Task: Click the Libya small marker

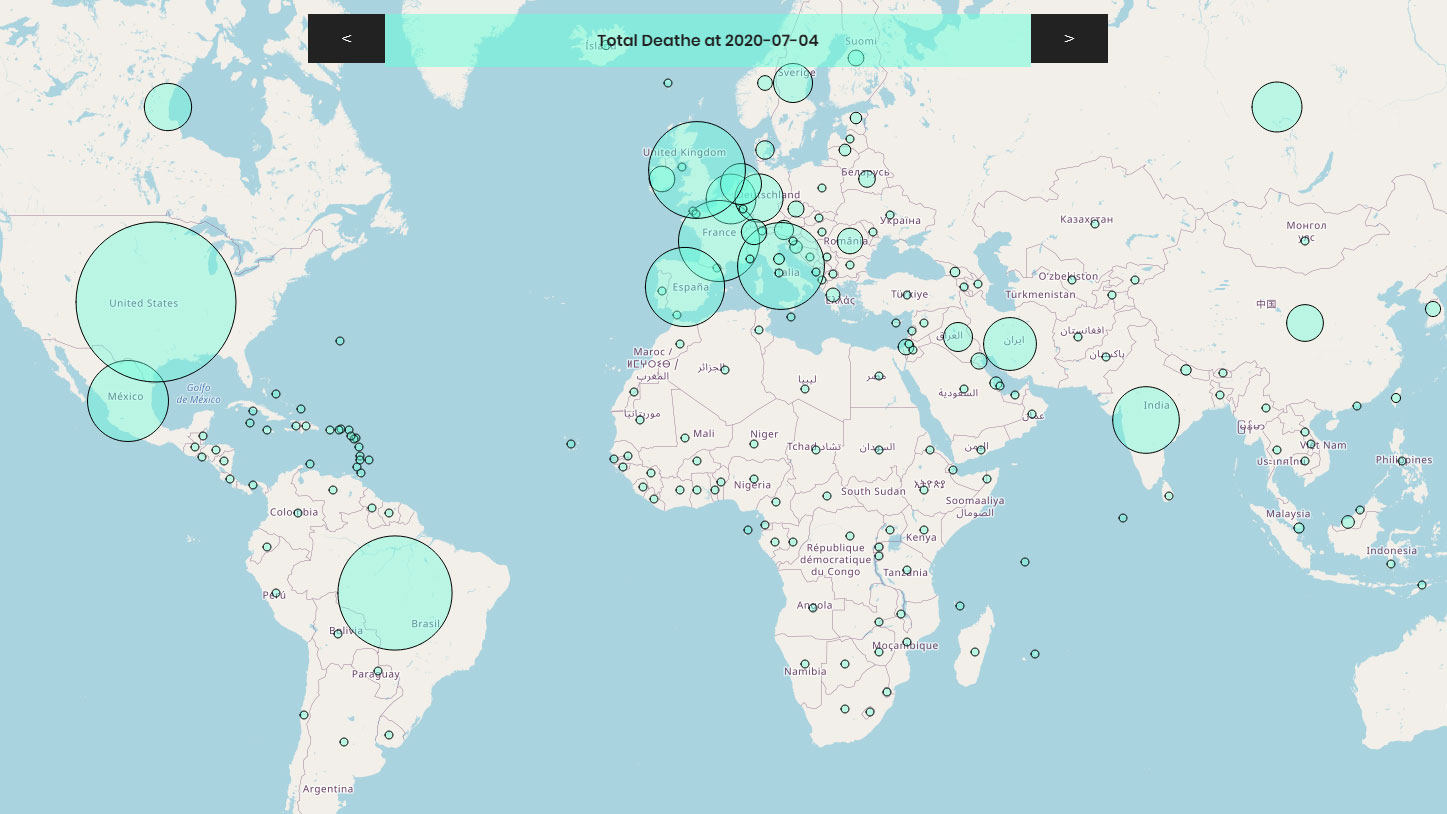Action: tap(805, 389)
